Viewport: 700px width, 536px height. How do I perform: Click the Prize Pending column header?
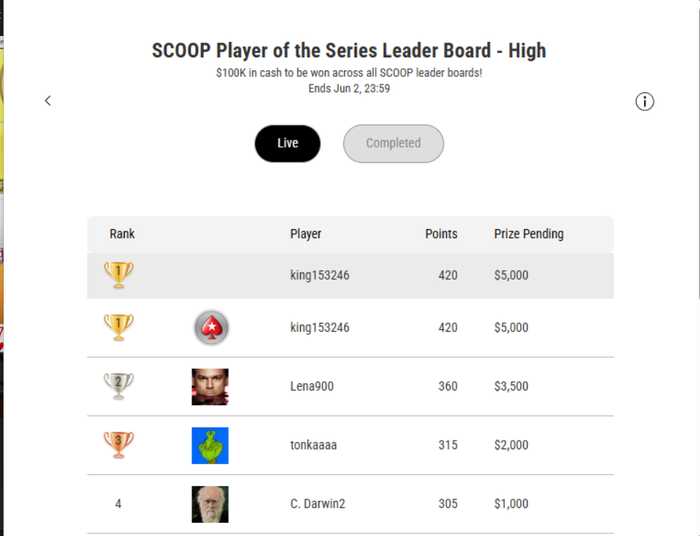529,234
